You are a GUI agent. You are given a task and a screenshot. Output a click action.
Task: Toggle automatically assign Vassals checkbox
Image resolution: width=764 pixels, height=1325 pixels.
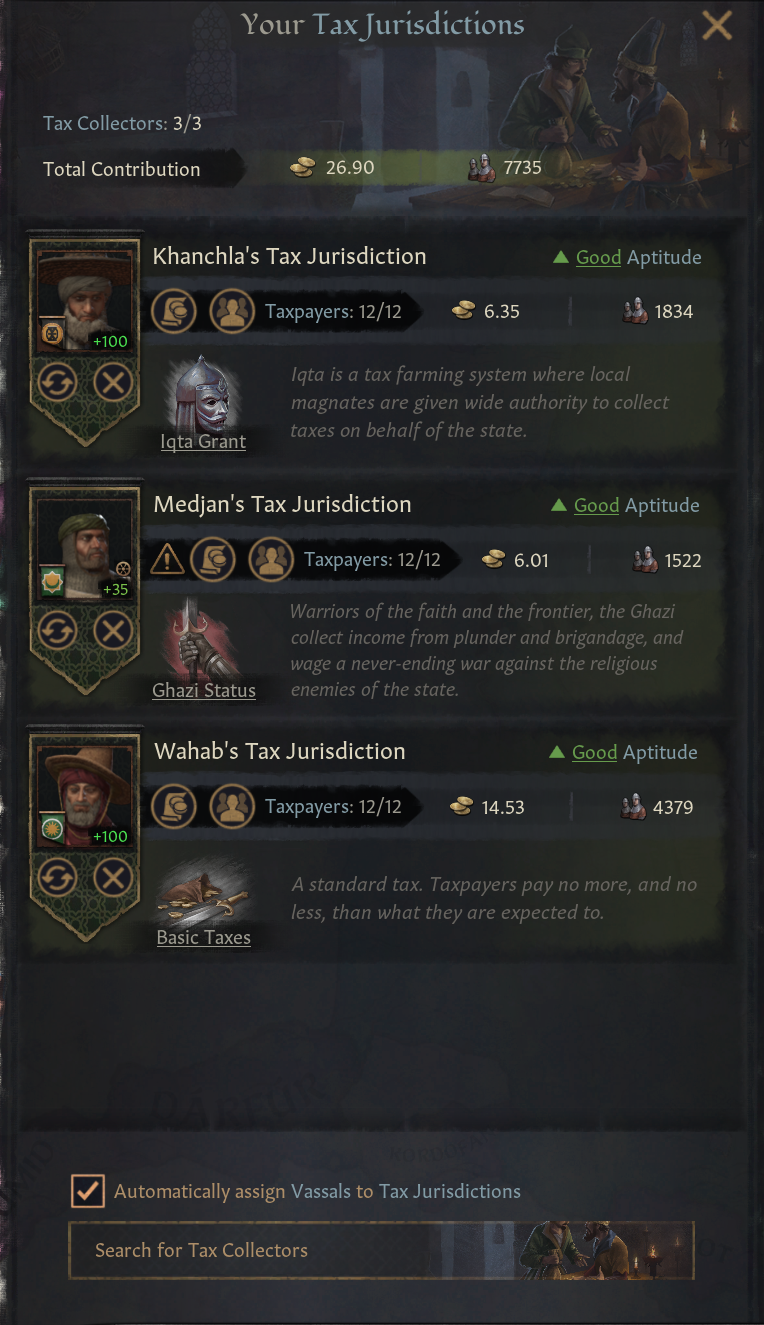88,1191
